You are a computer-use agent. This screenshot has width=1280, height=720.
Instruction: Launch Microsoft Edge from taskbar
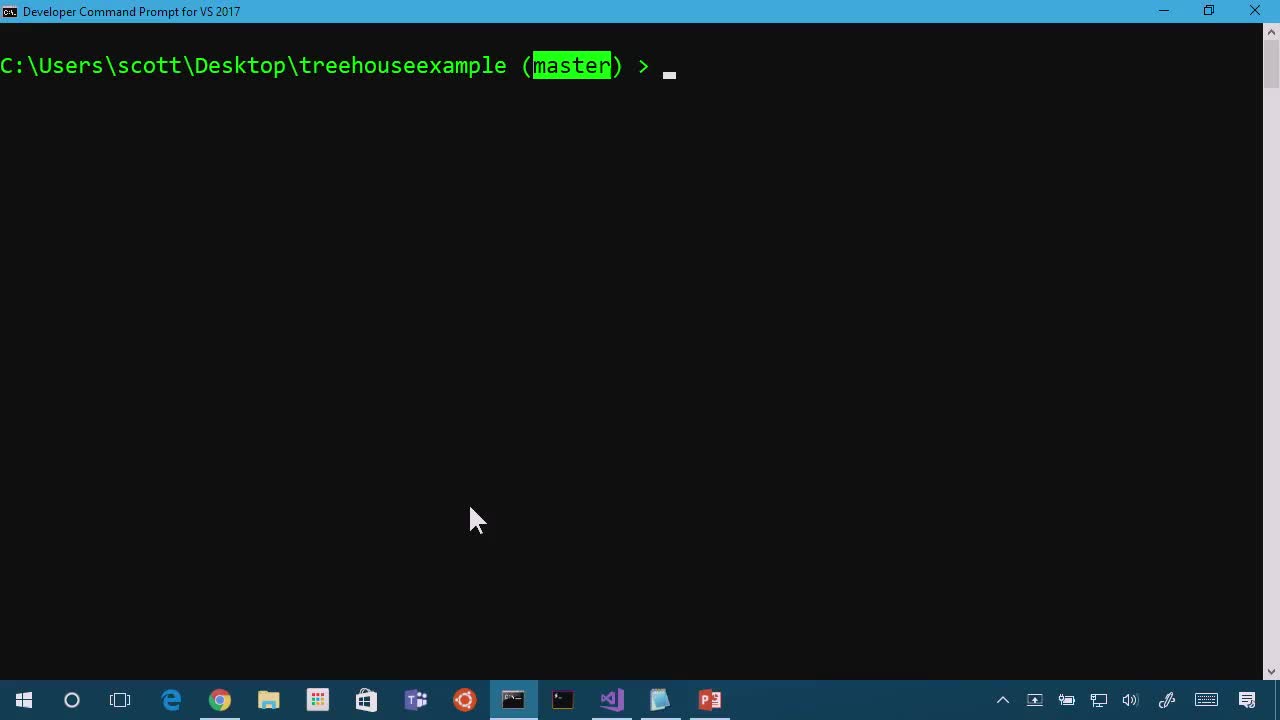coord(171,700)
